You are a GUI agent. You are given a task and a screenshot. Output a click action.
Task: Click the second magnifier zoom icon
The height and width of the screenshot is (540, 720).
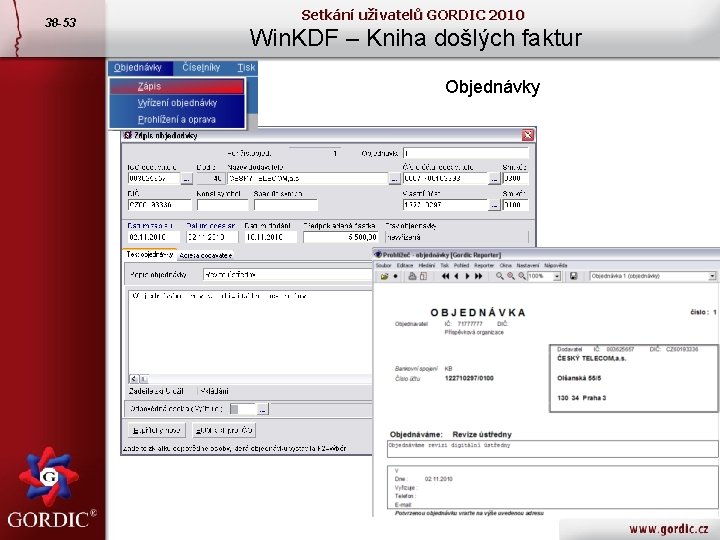[x=511, y=276]
